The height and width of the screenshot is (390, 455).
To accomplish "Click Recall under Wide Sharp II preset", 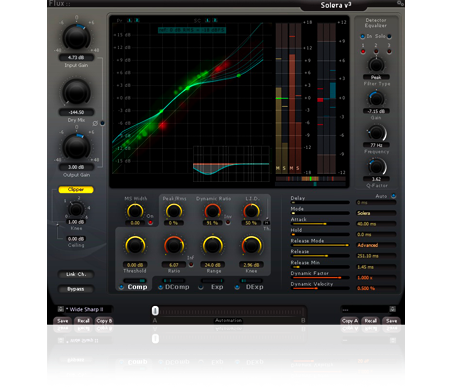I will pos(83,321).
